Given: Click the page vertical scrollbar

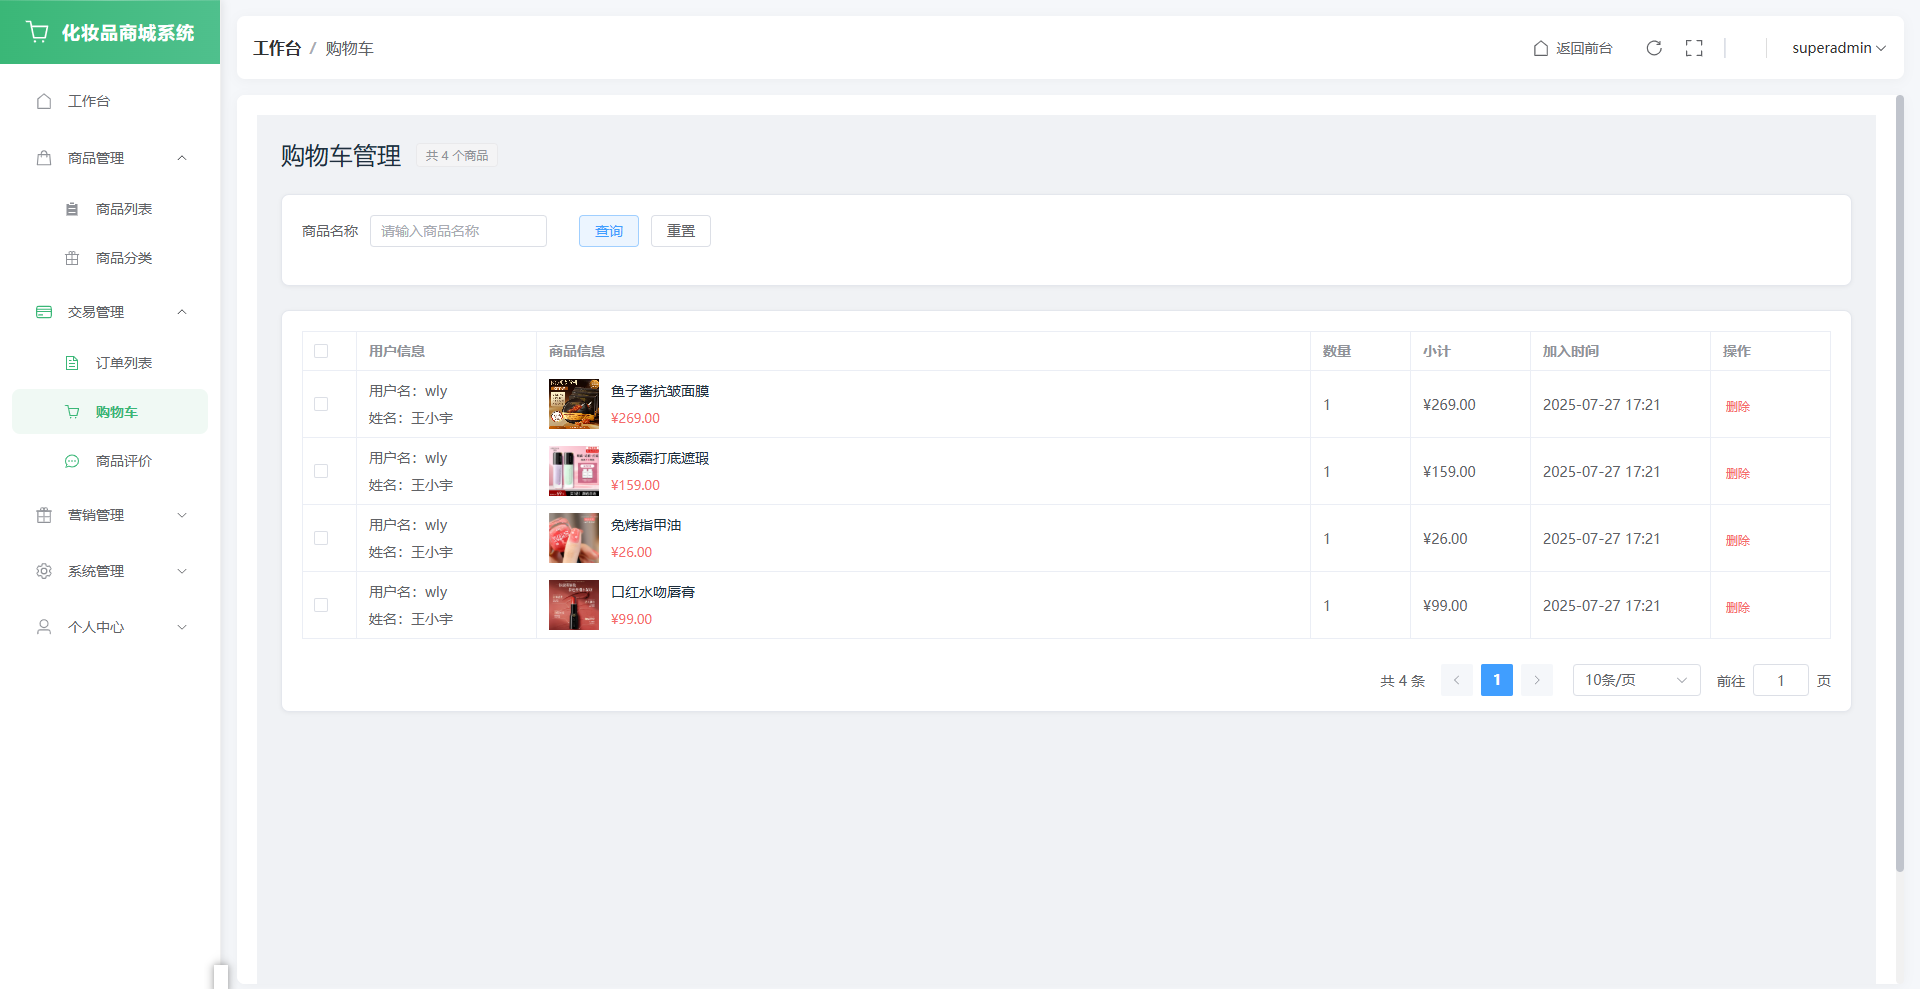Looking at the screenshot, I should point(1900,480).
